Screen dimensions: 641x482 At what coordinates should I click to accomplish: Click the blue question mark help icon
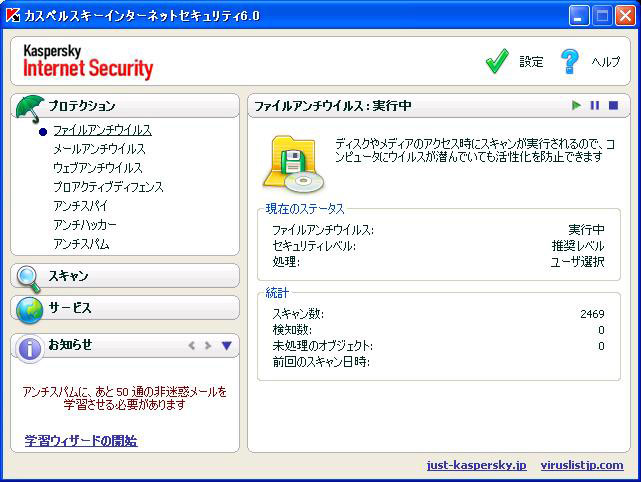[x=570, y=61]
